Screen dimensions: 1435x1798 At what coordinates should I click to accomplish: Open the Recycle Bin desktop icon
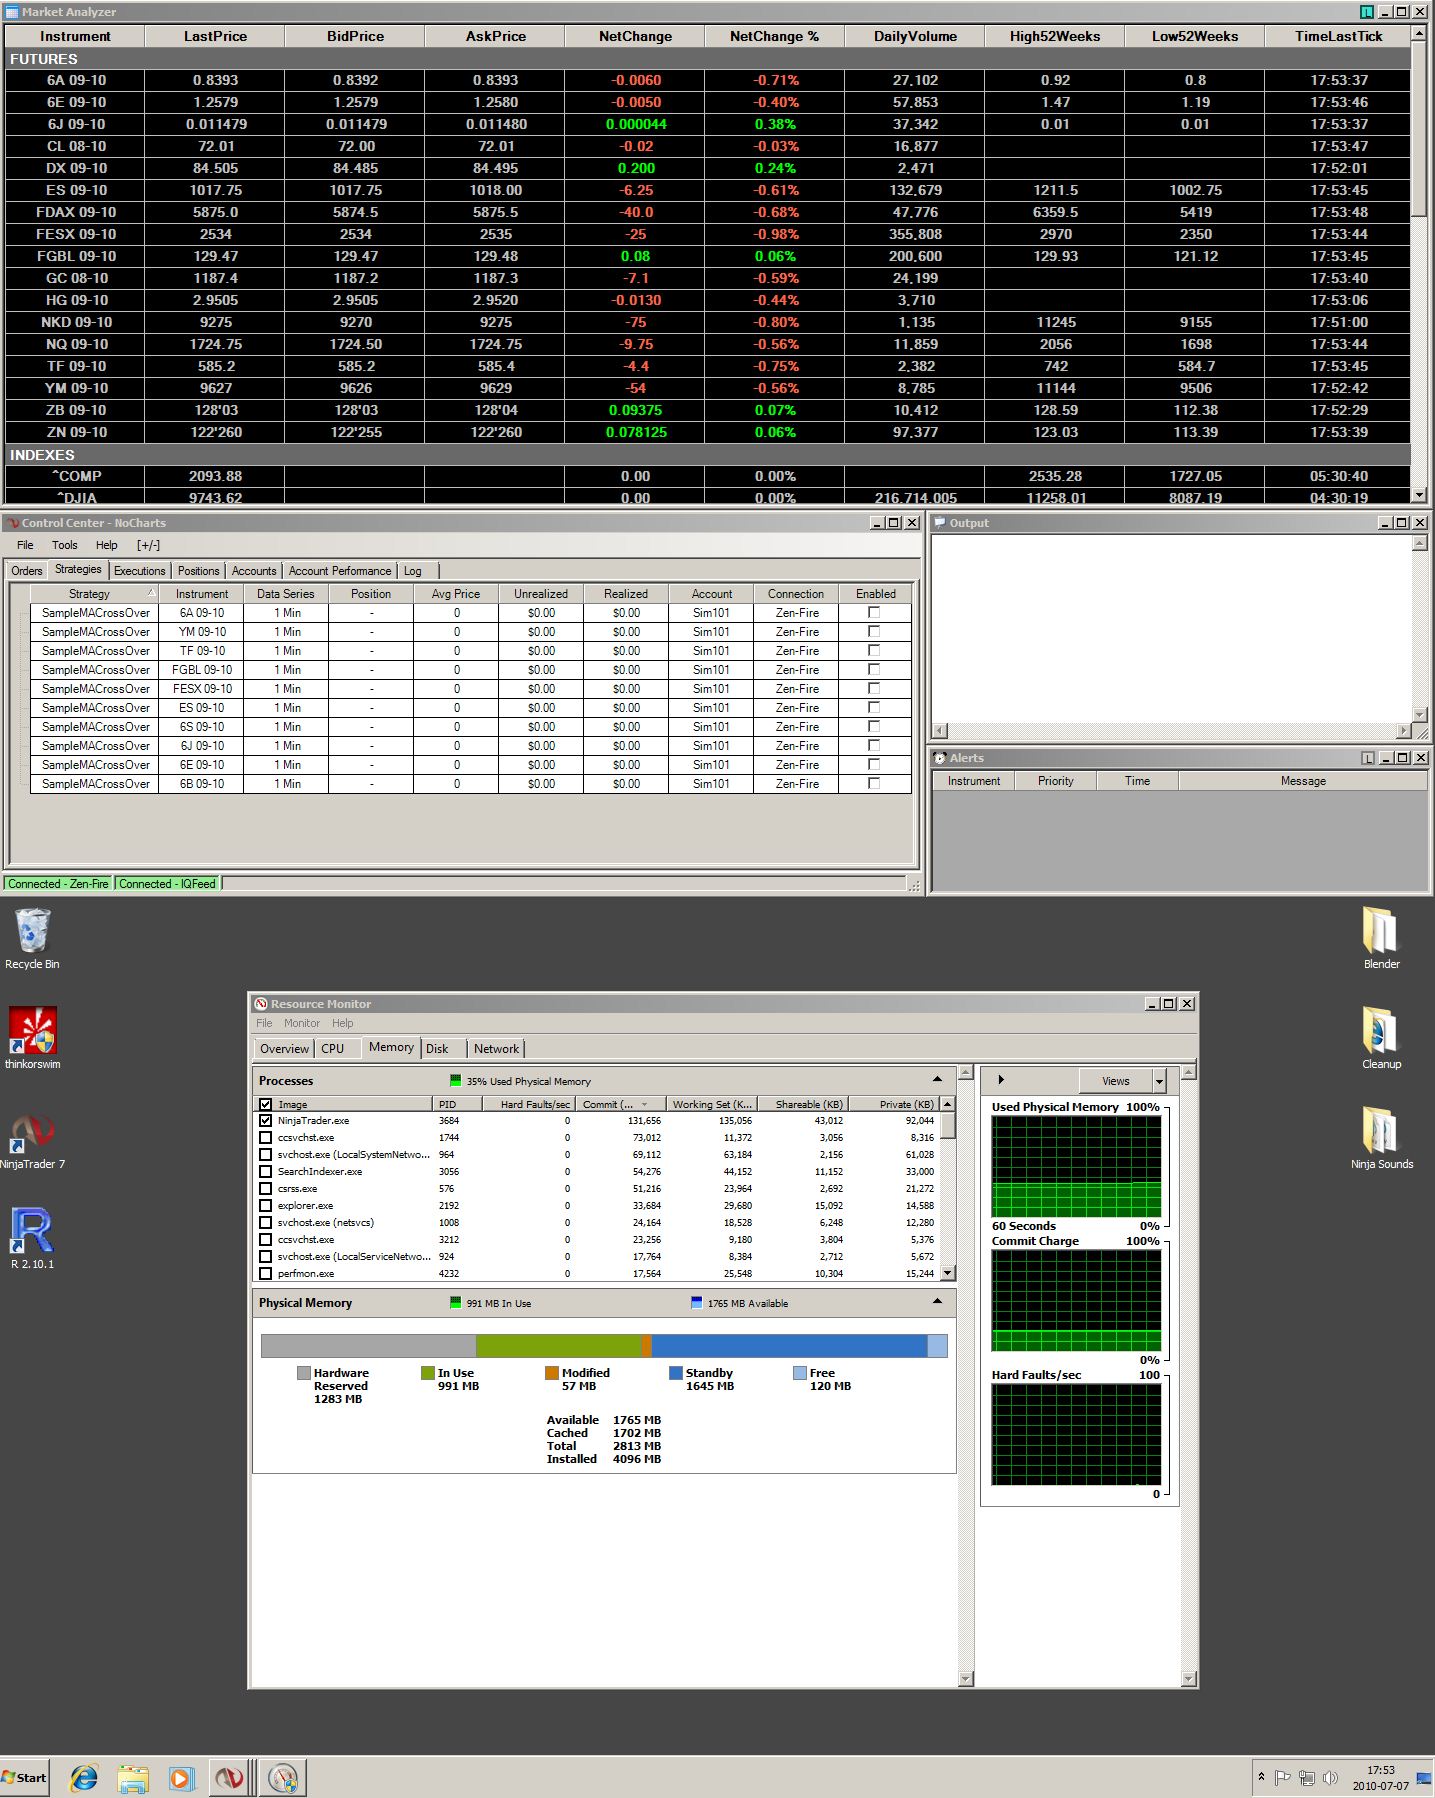tap(32, 938)
